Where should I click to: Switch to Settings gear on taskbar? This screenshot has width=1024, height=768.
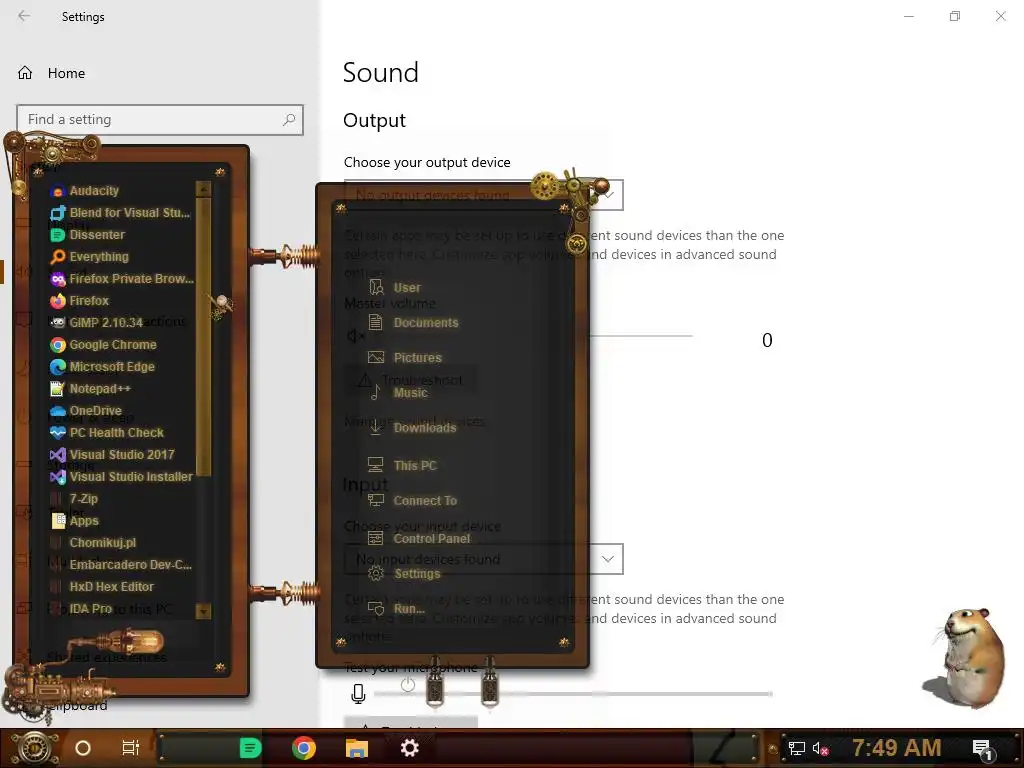(x=409, y=748)
